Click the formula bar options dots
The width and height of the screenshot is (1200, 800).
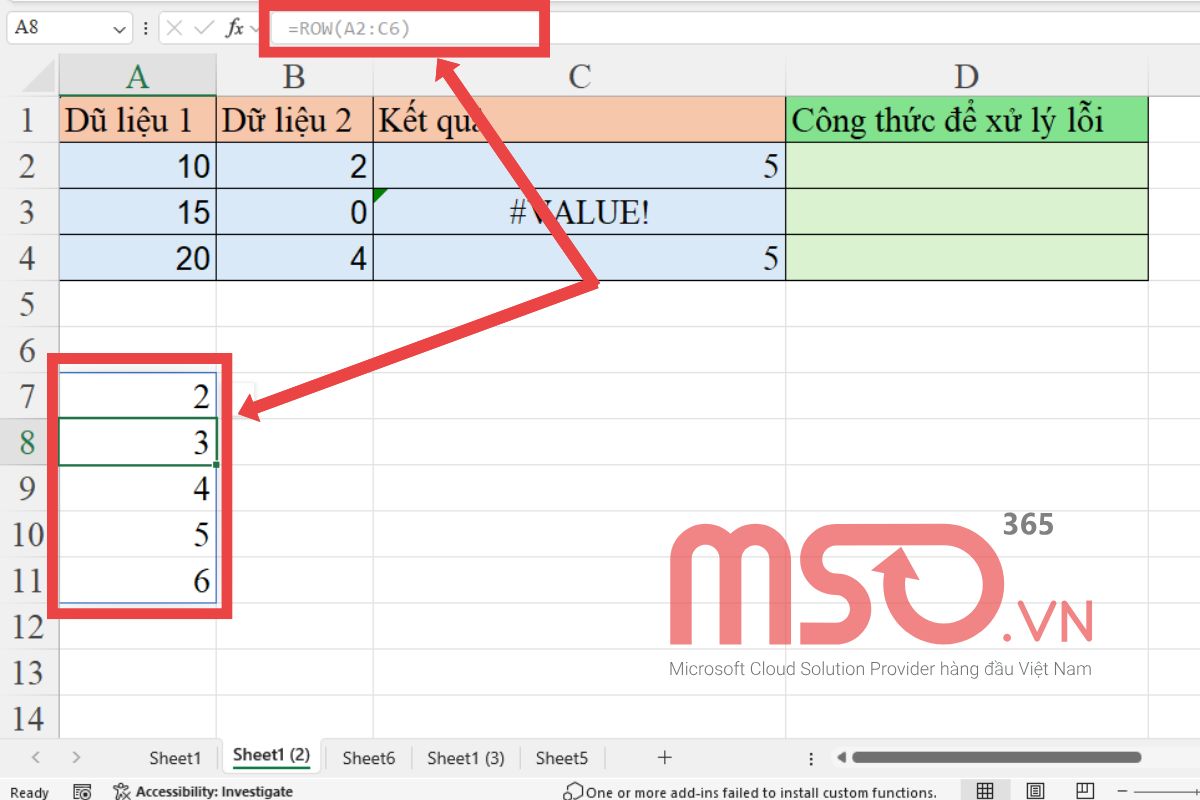click(147, 28)
